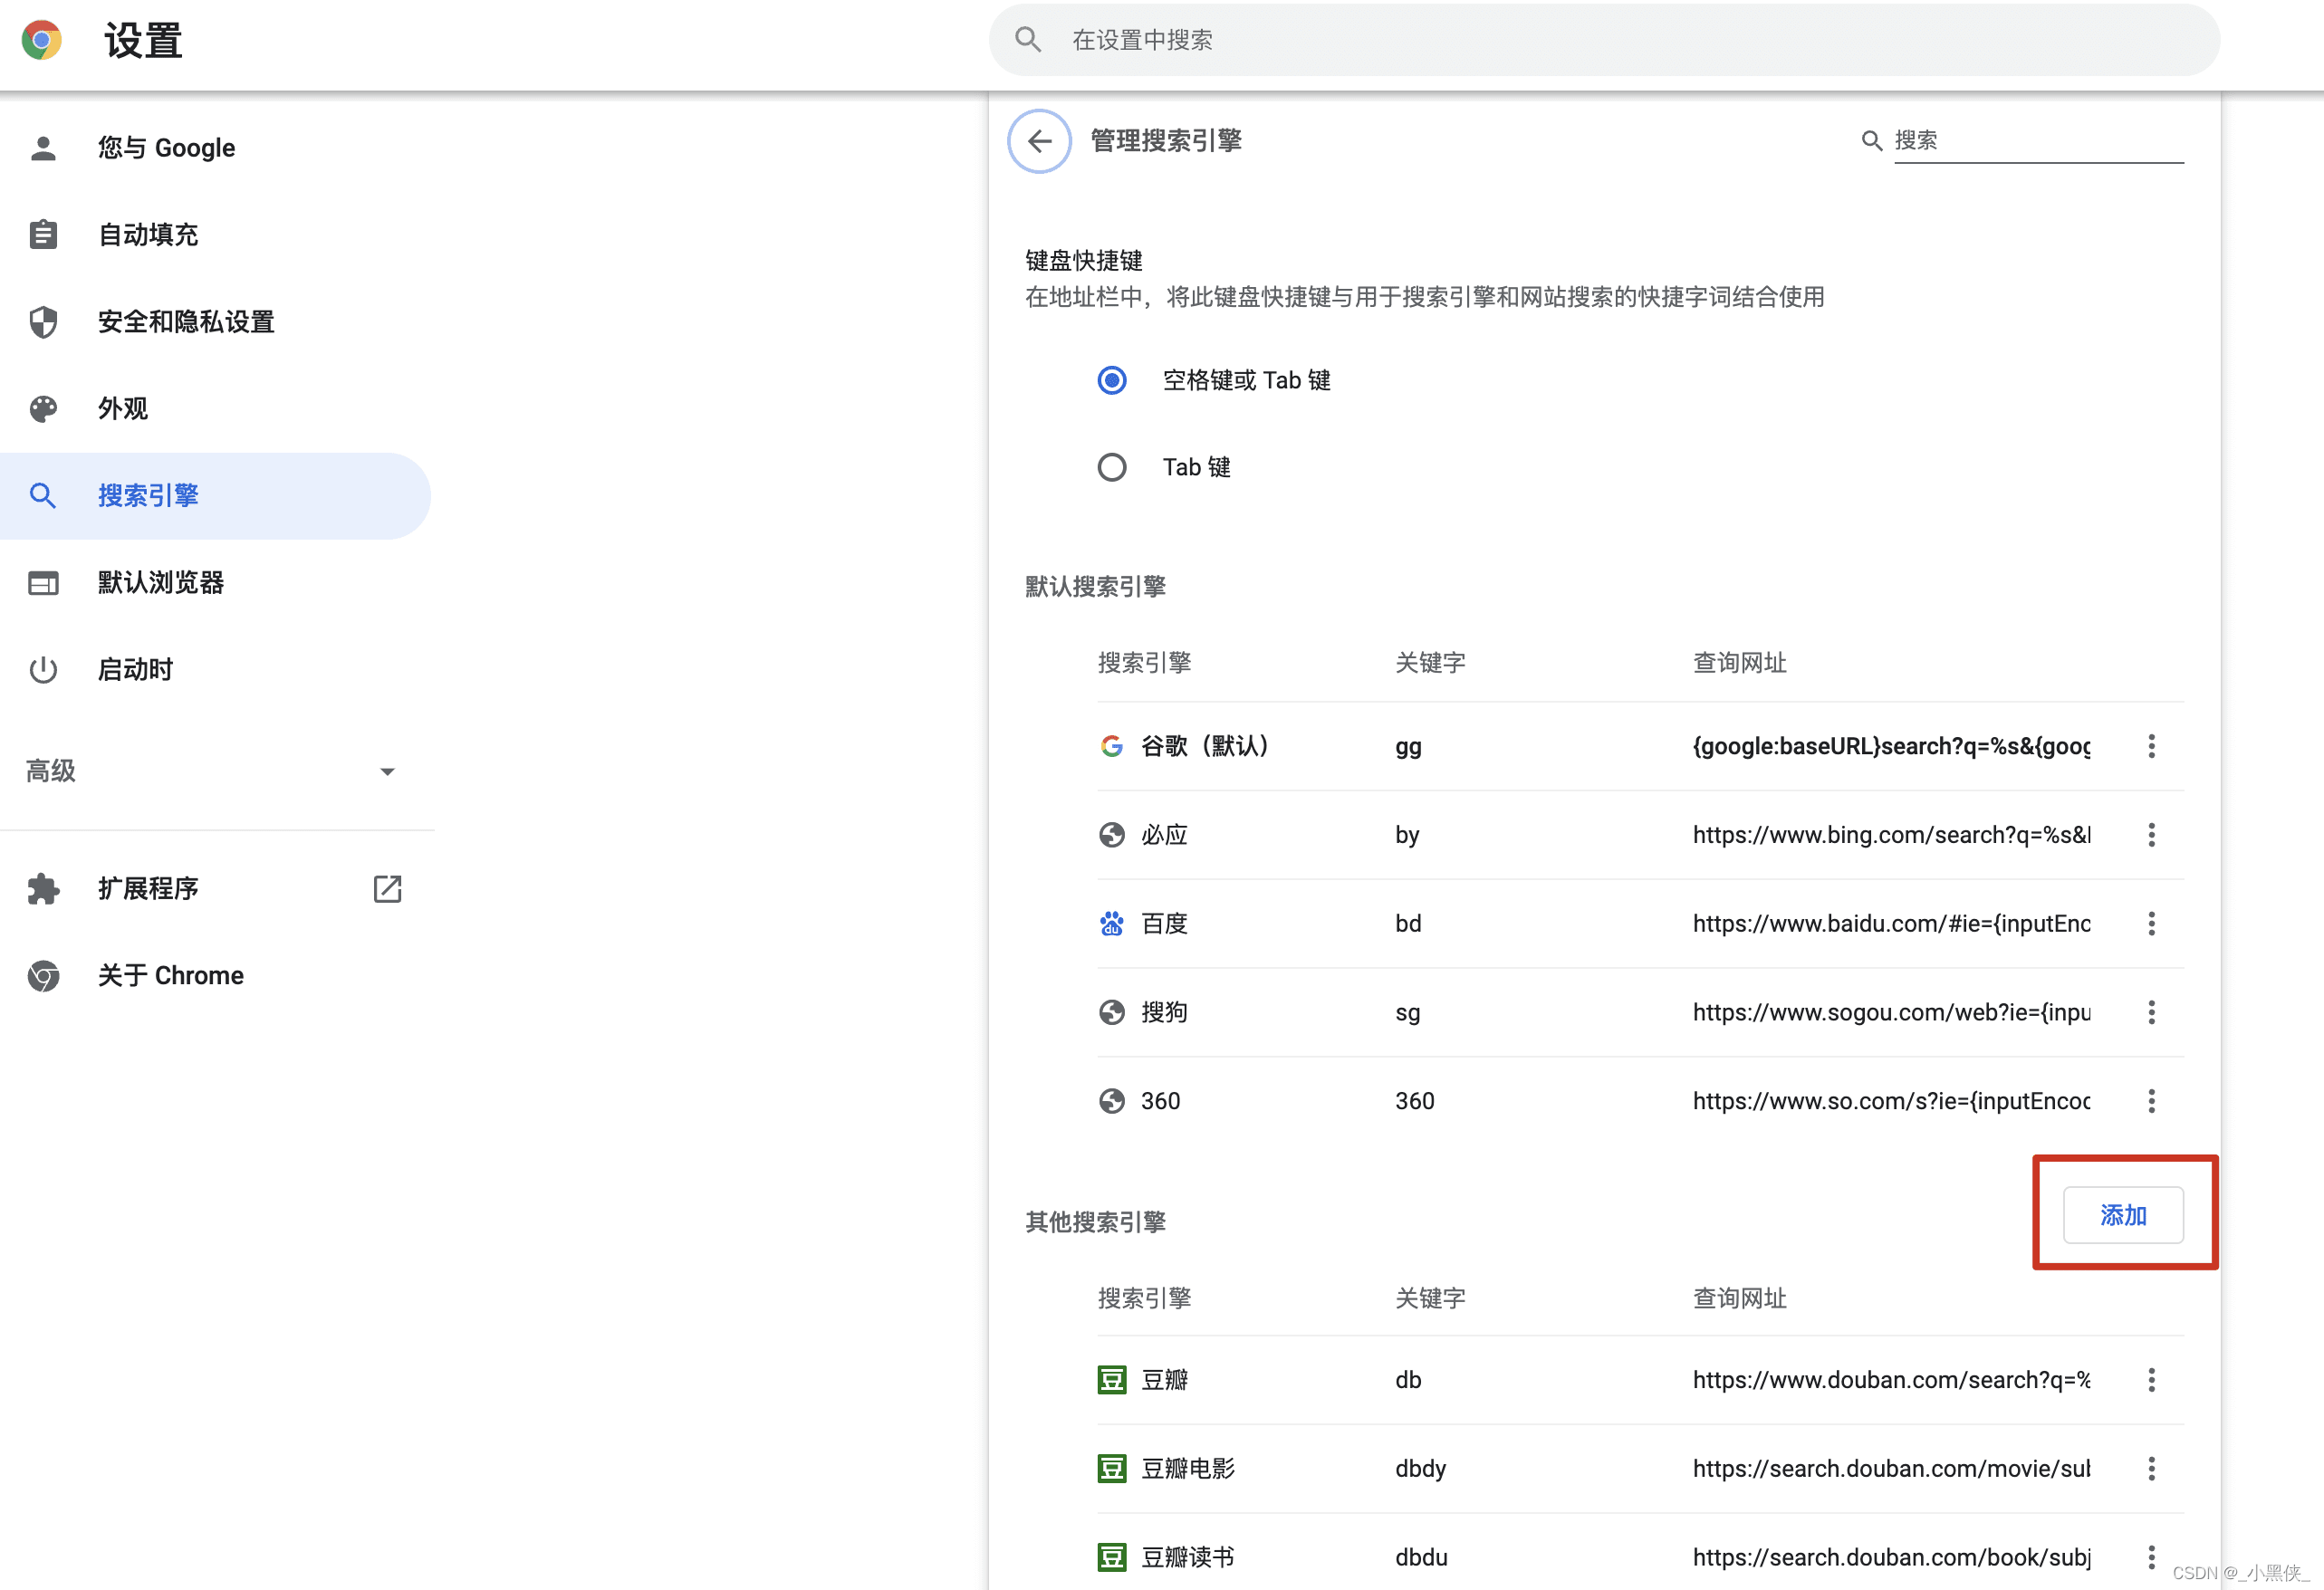Open 外观 settings section
2324x1590 pixels.
coord(215,409)
